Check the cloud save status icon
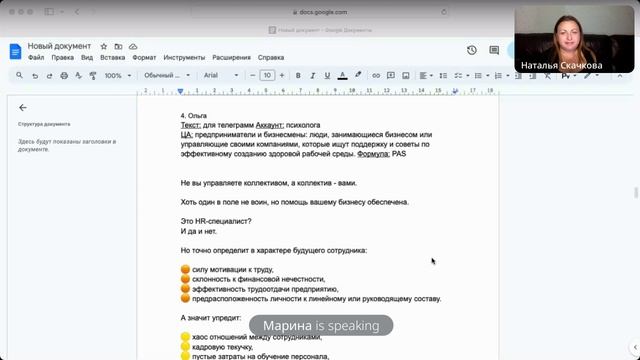Viewport: 640px width, 360px height. (133, 47)
